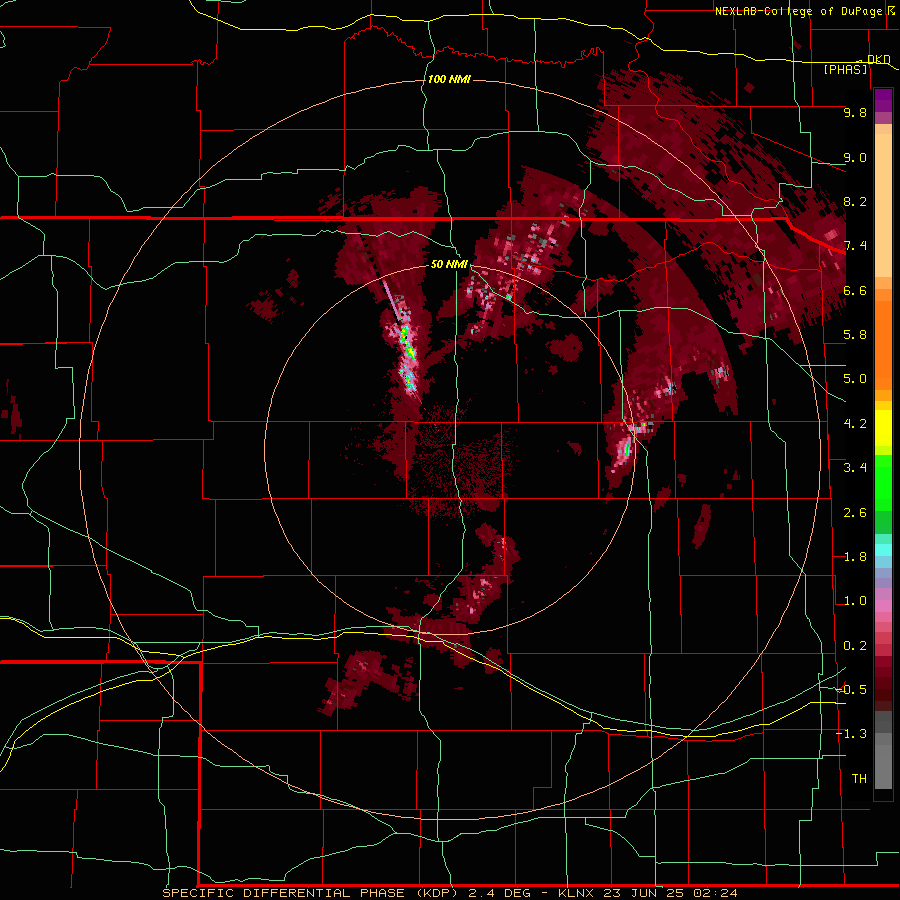Pick the yellow color bar segment
Image resolution: width=900 pixels, height=900 pixels.
[883, 428]
